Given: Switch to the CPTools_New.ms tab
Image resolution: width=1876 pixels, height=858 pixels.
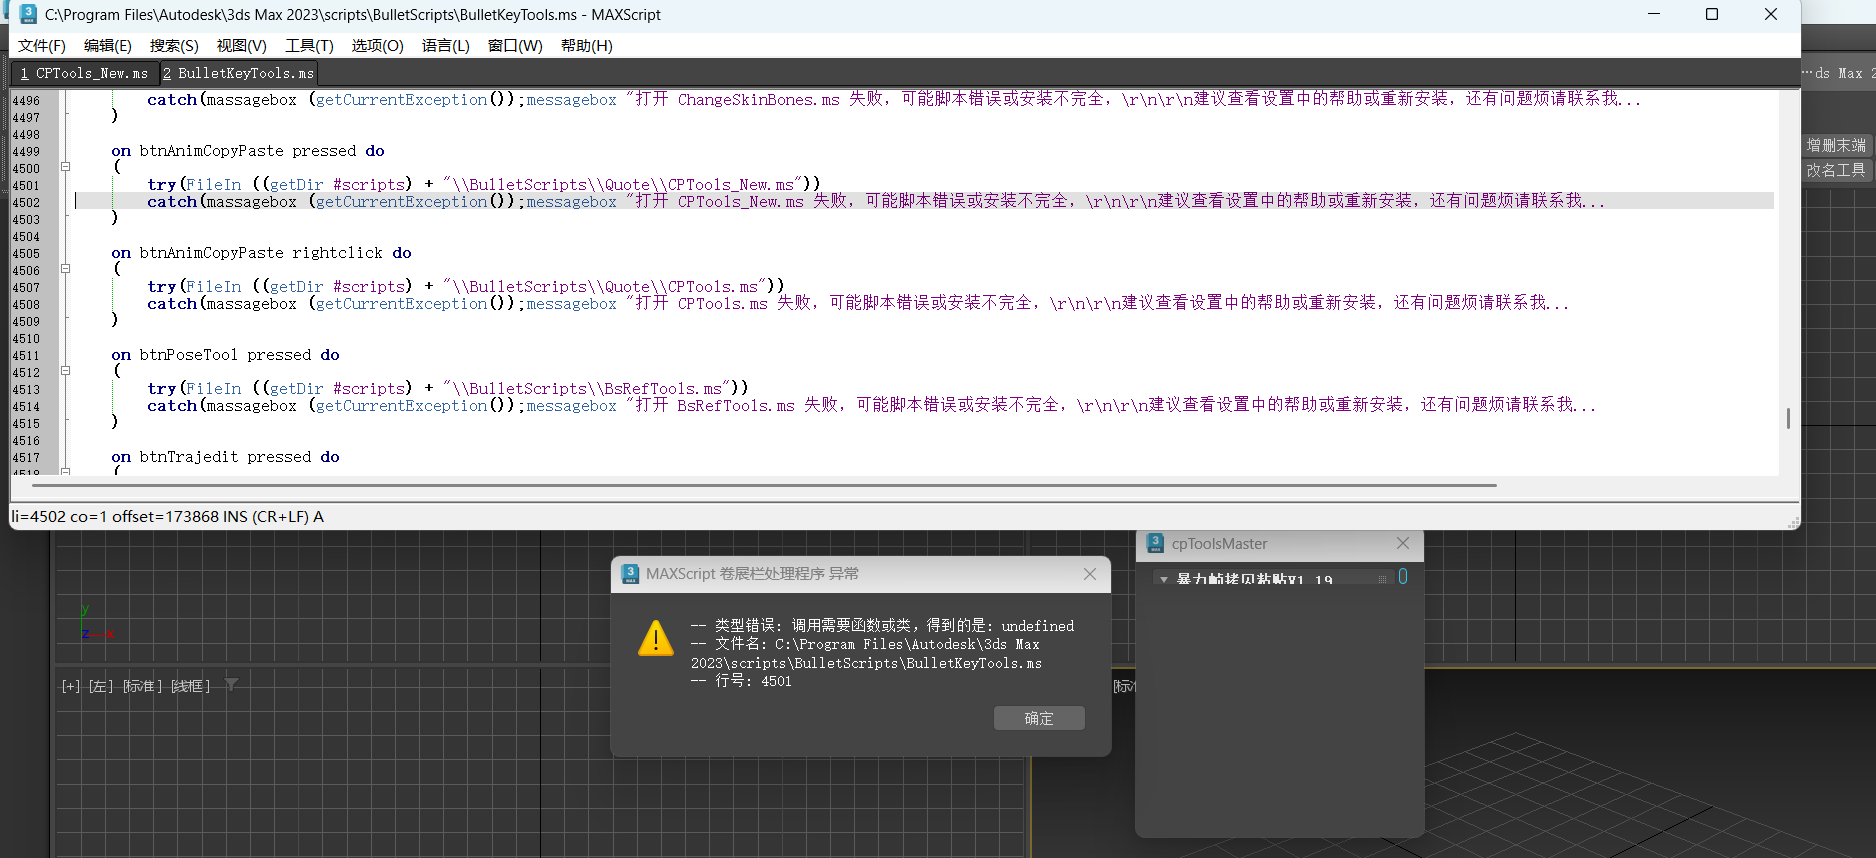Looking at the screenshot, I should click(x=84, y=73).
